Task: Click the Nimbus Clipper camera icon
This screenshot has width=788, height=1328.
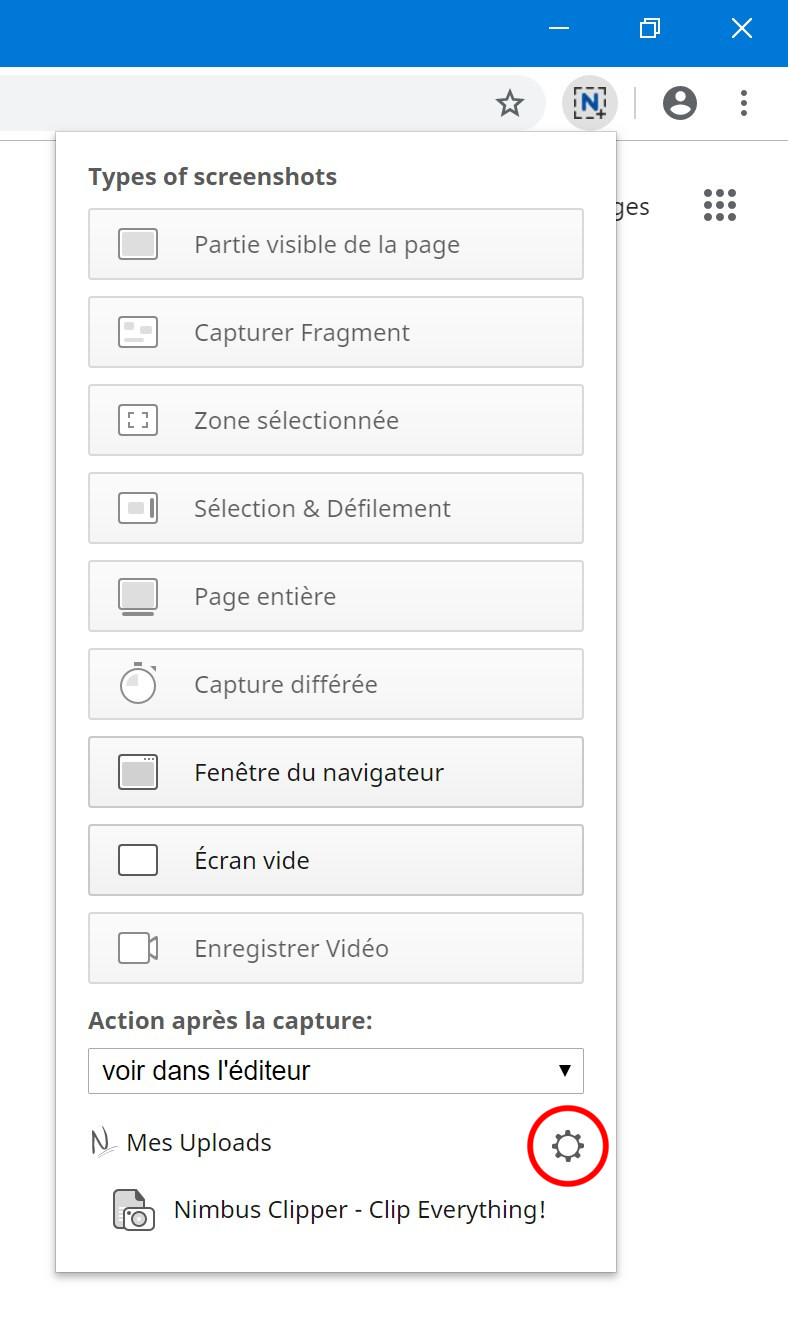Action: (x=134, y=1210)
